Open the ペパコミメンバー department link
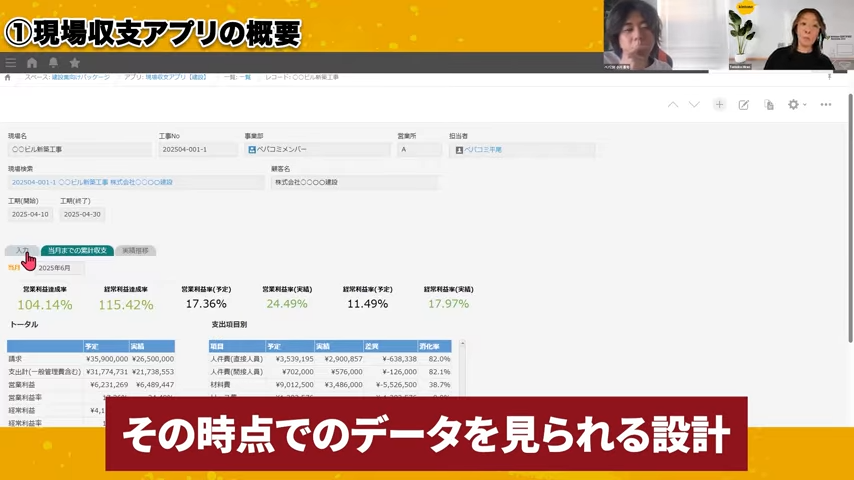854x480 pixels. click(x=282, y=149)
